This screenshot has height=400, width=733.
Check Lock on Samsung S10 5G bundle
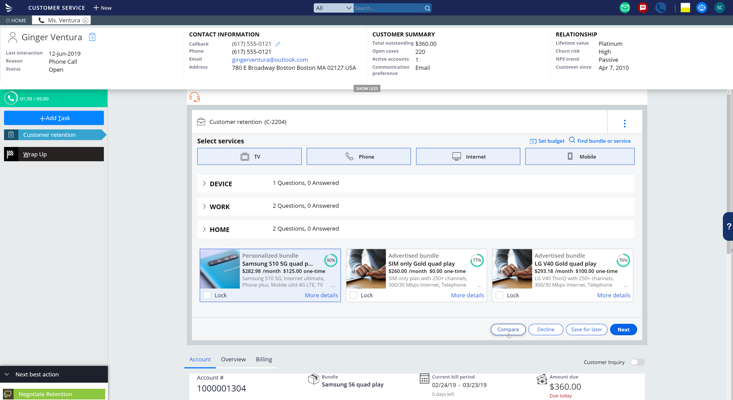(208, 295)
